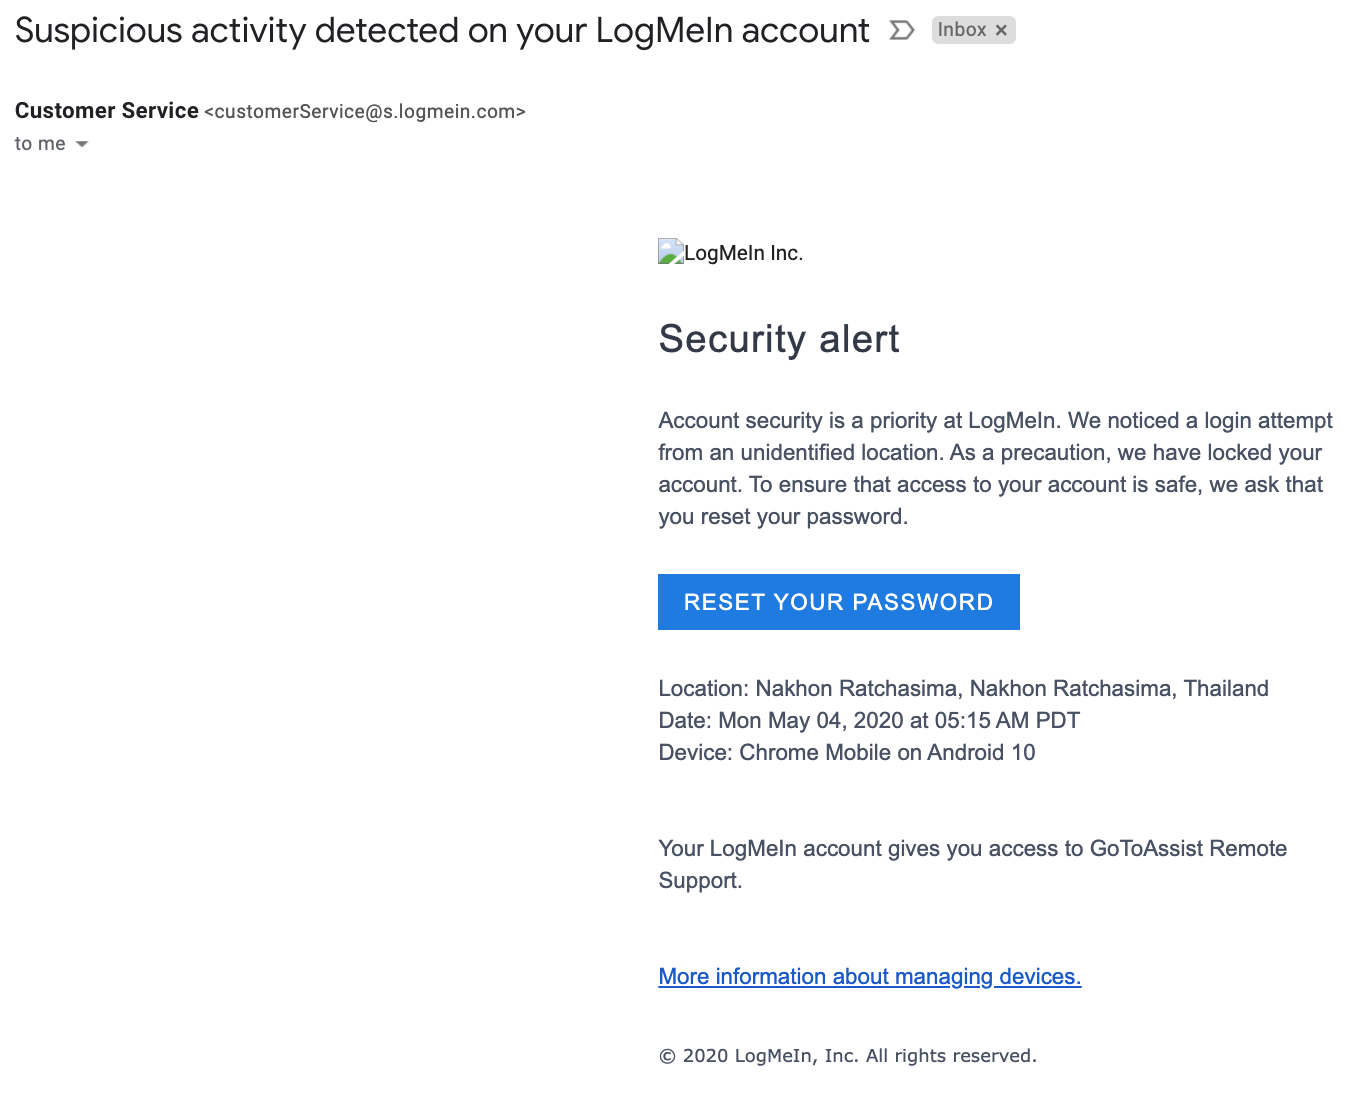Click the Customer Service sender name
This screenshot has width=1362, height=1096.
(107, 111)
